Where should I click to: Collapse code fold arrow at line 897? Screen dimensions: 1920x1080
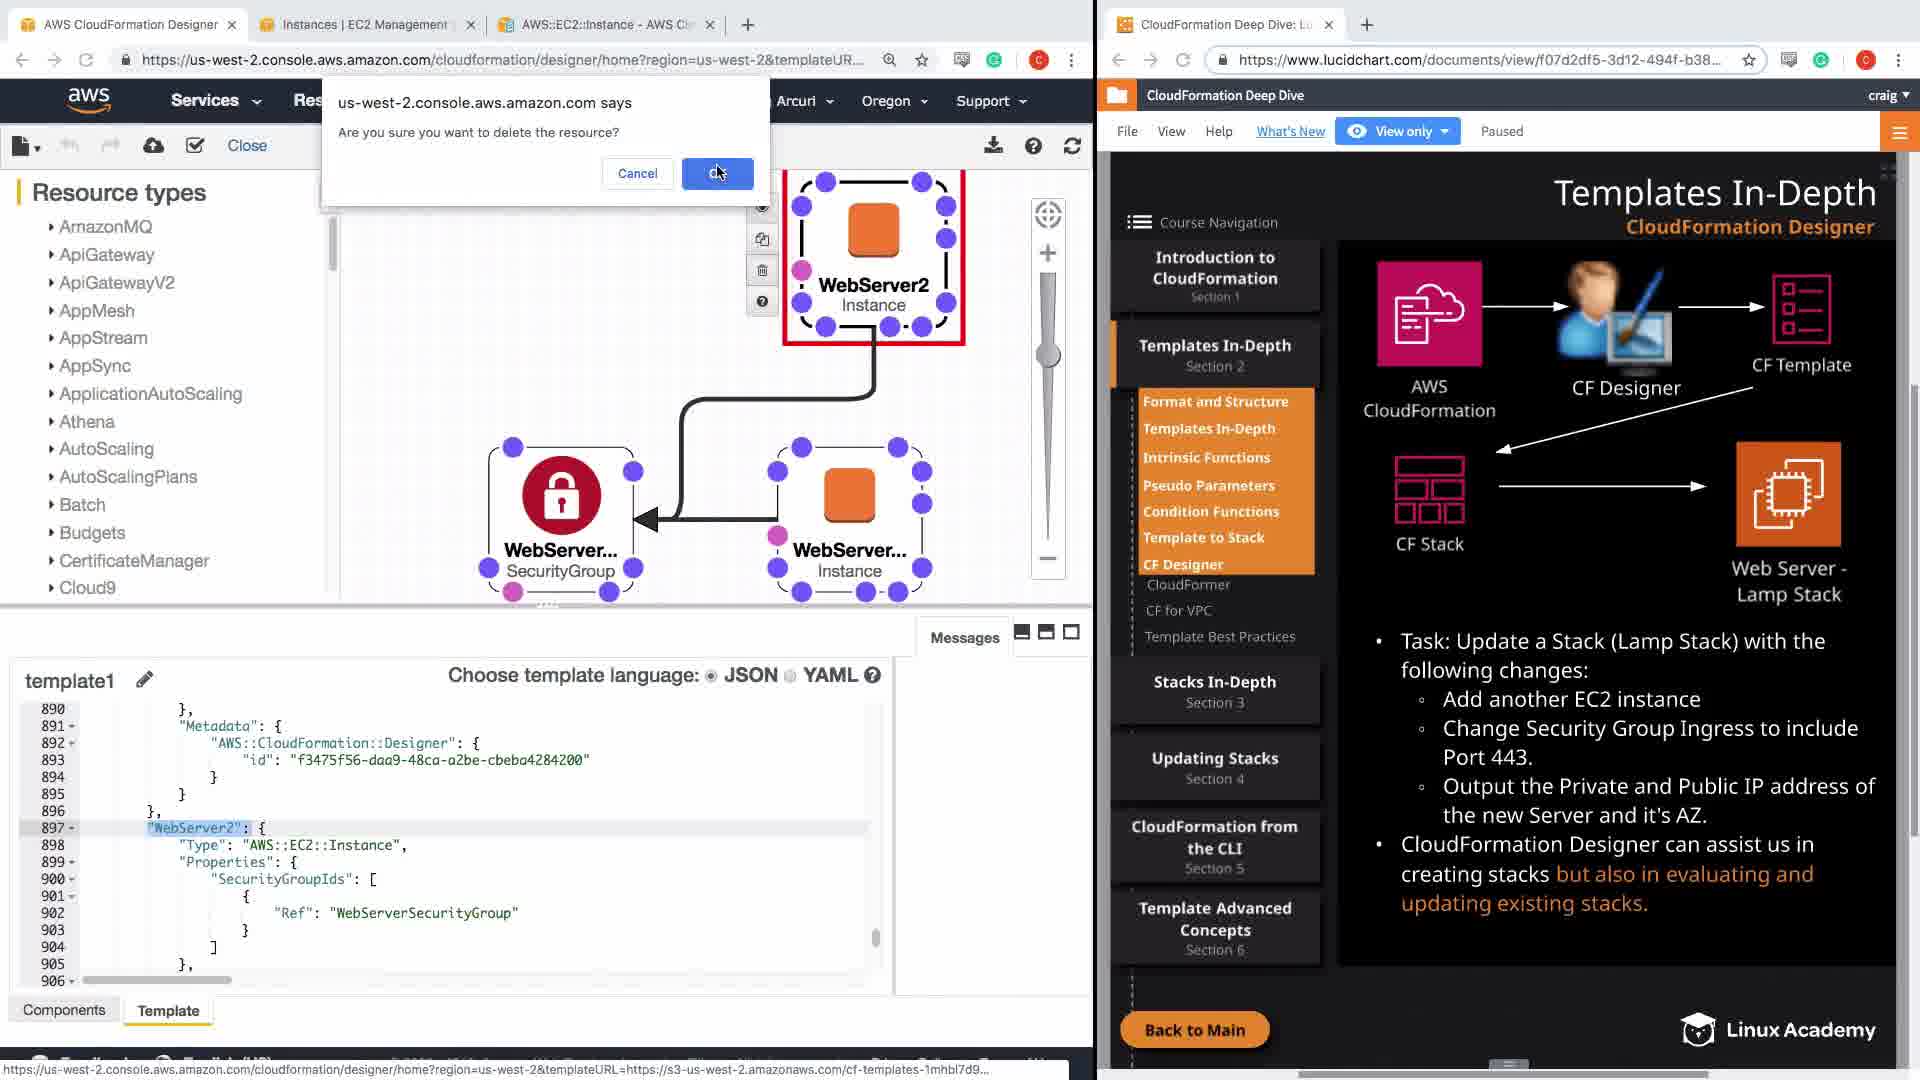[x=72, y=829]
